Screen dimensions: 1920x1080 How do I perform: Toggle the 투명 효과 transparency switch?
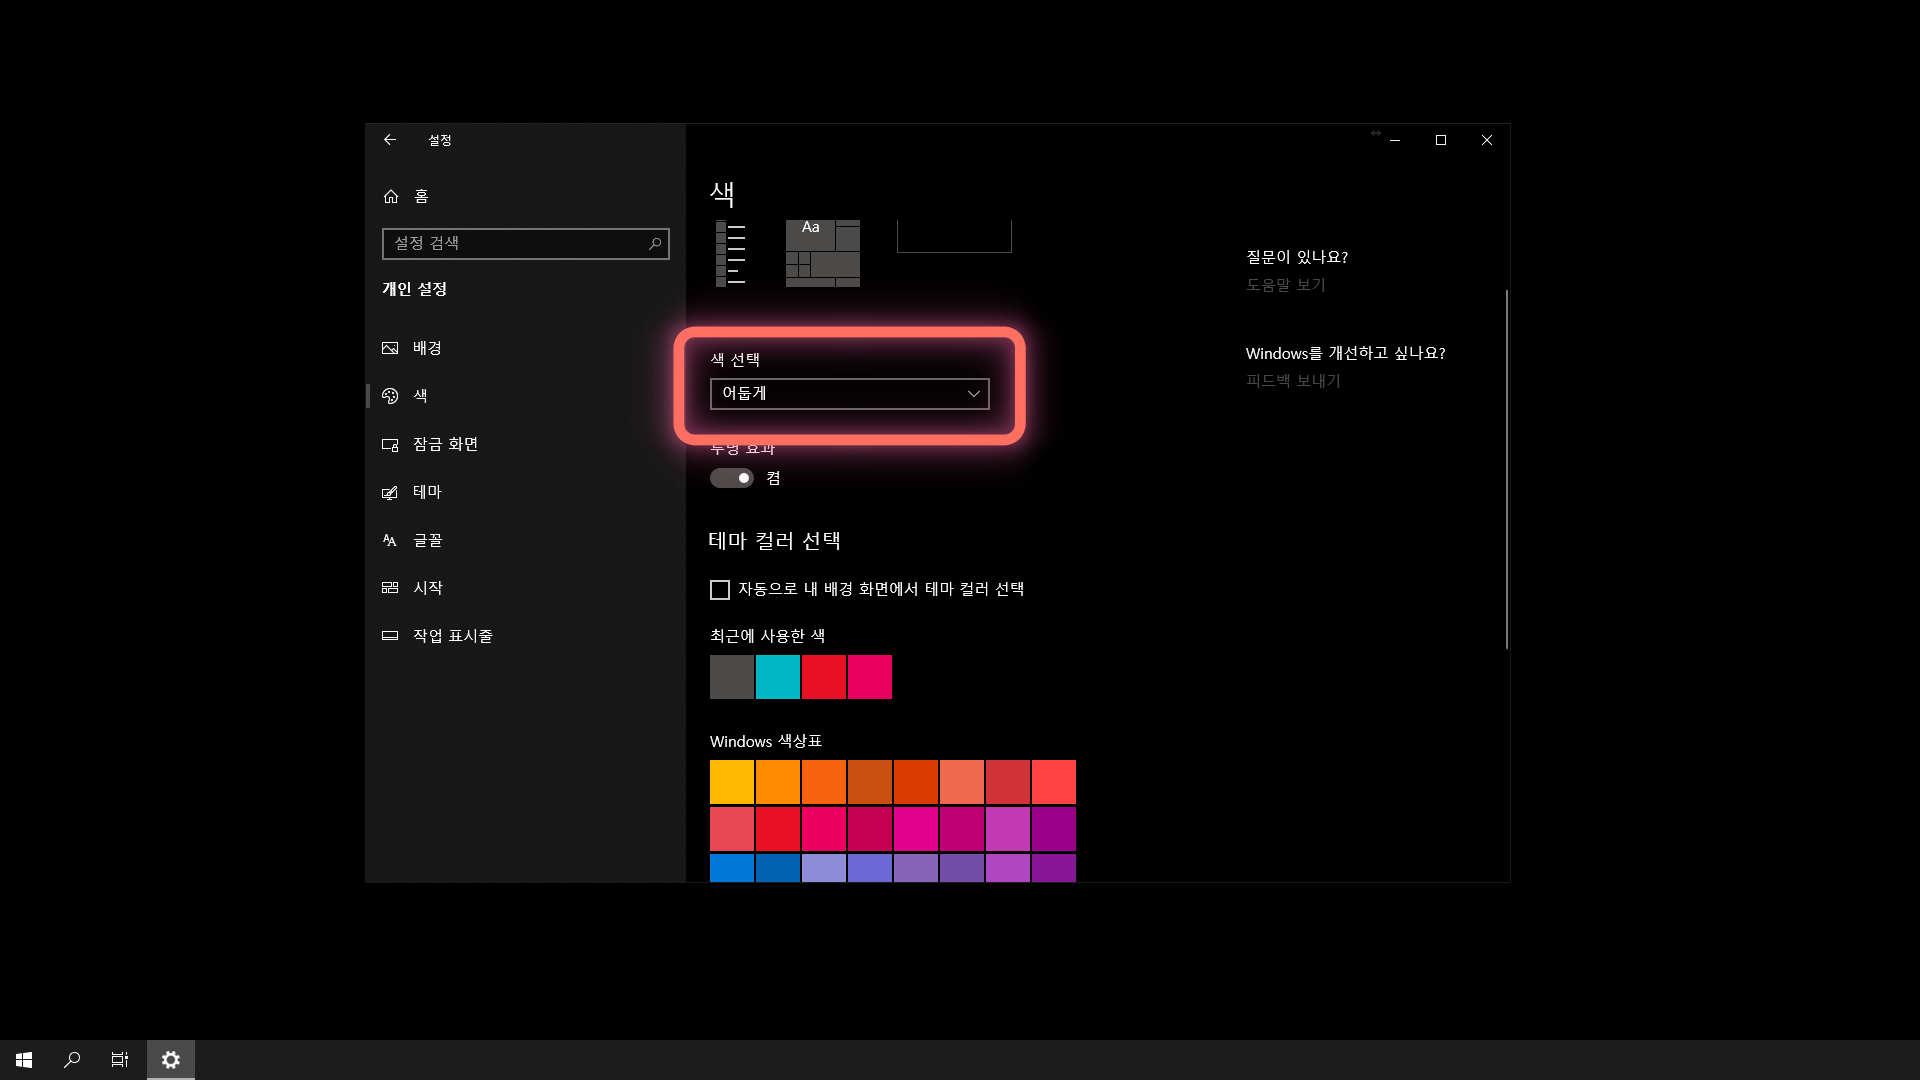tap(732, 478)
